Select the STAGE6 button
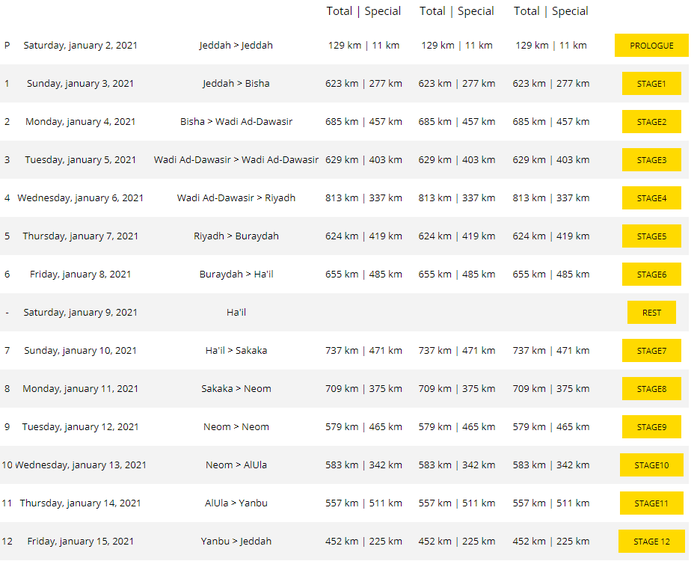Screen dimensions: 700x567 651,274
